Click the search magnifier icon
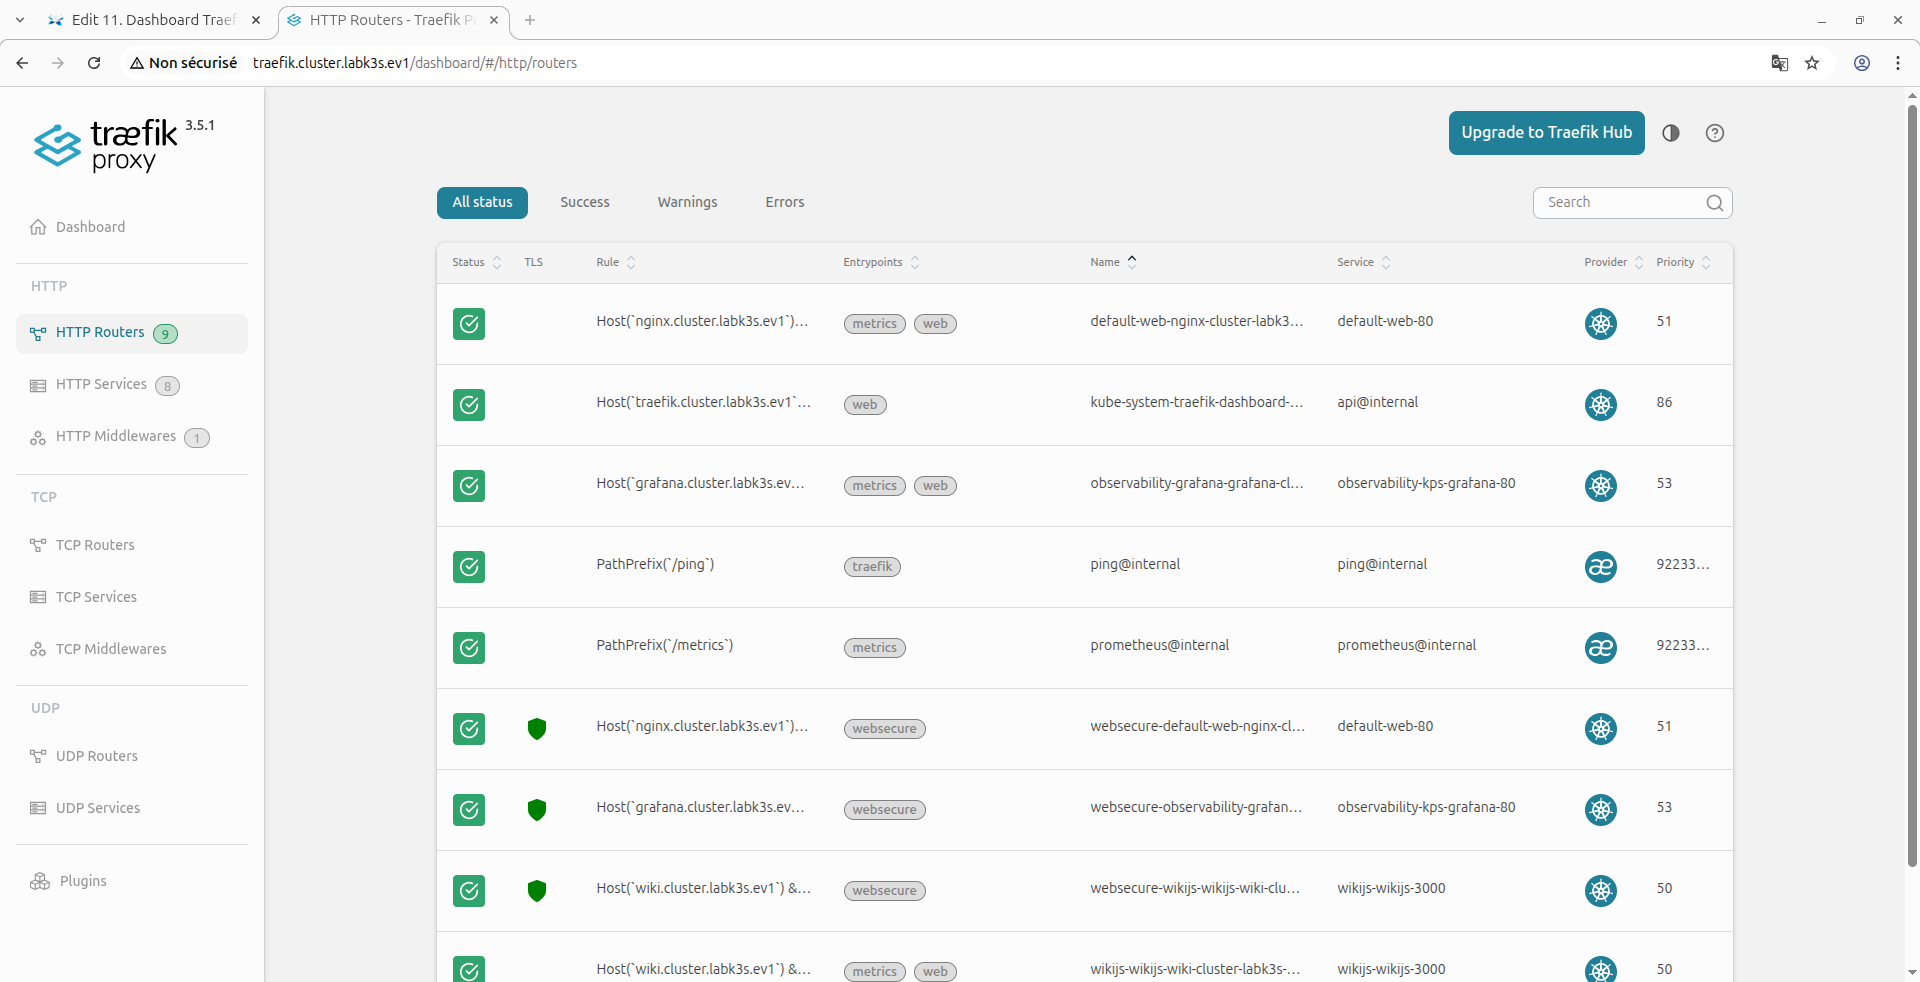The width and height of the screenshot is (1920, 982). (1715, 203)
